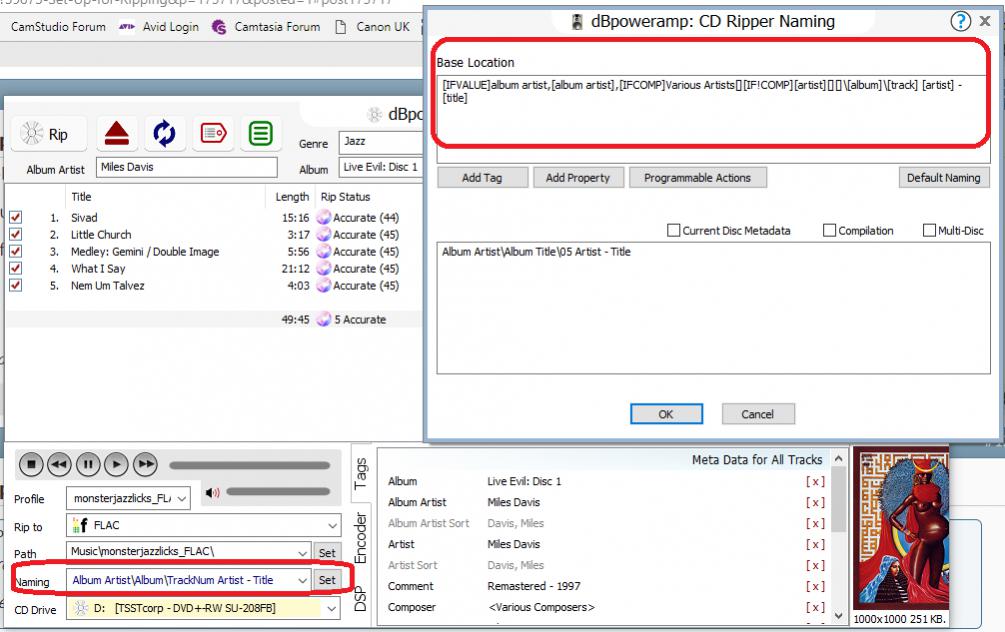This screenshot has height=632, width=1005.
Task: Click the Add Tag button
Action: 483,178
